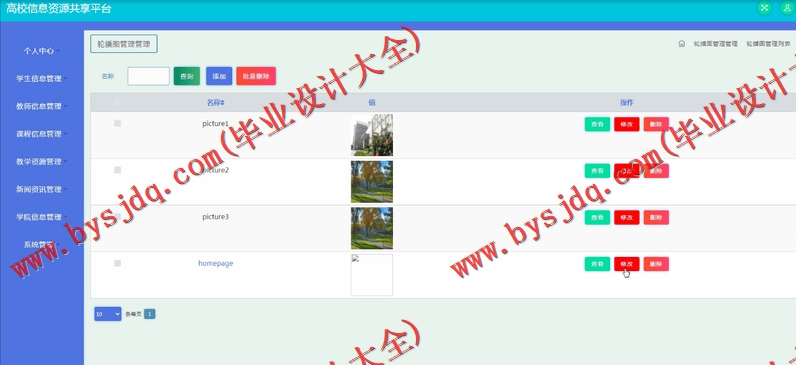Expand the 课程信息管理 sidebar menu
This screenshot has height=365, width=796.
[x=42, y=134]
